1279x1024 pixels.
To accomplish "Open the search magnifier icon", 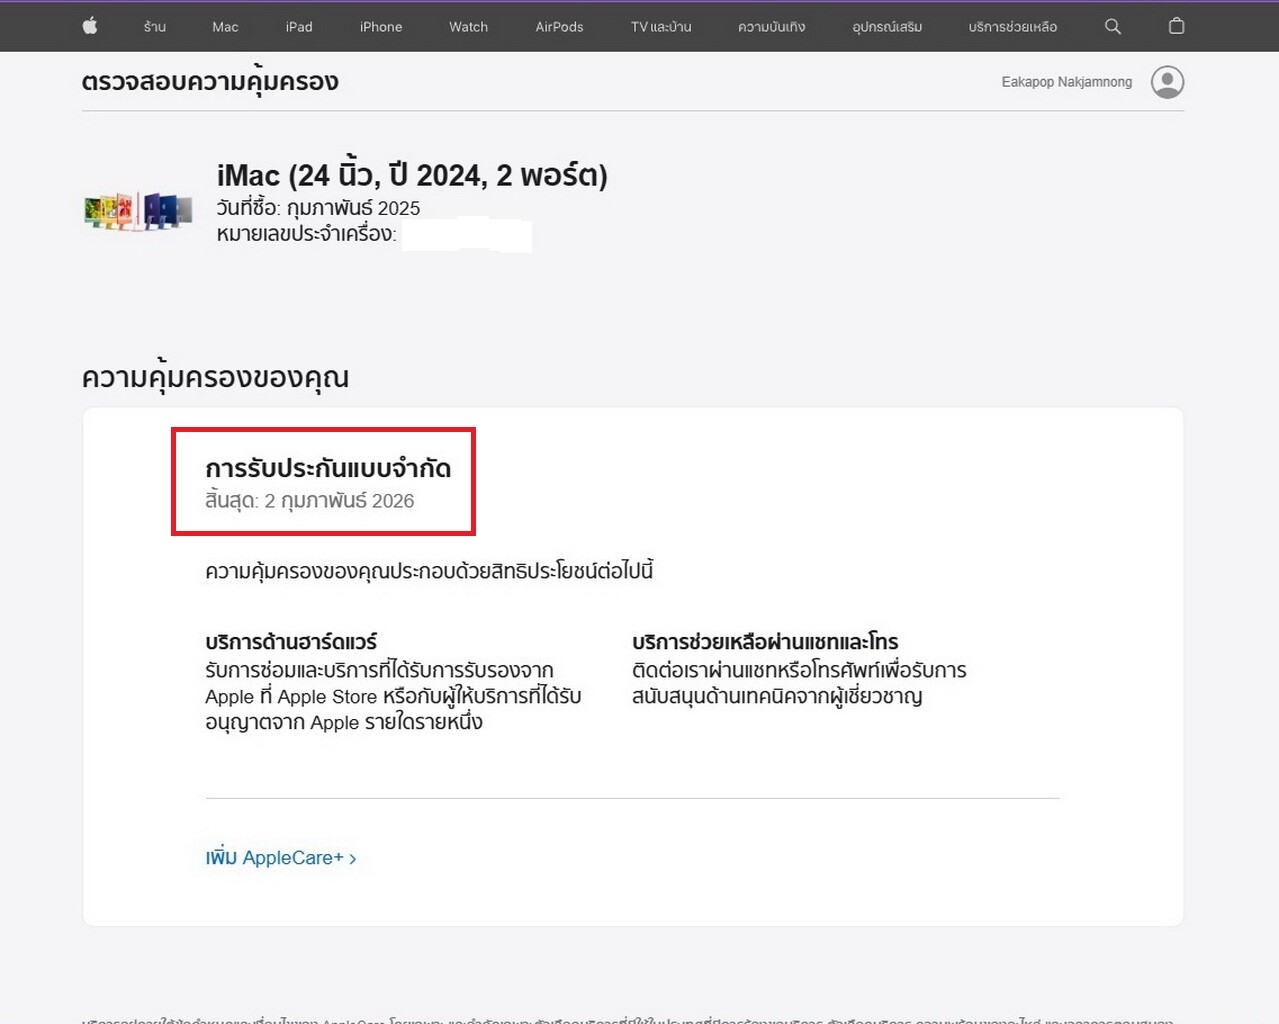I will click(1113, 27).
